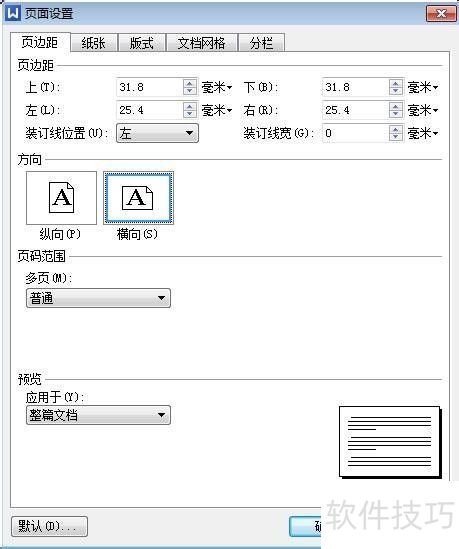
Task: Switch to the 纸张 tab
Action: pyautogui.click(x=93, y=43)
